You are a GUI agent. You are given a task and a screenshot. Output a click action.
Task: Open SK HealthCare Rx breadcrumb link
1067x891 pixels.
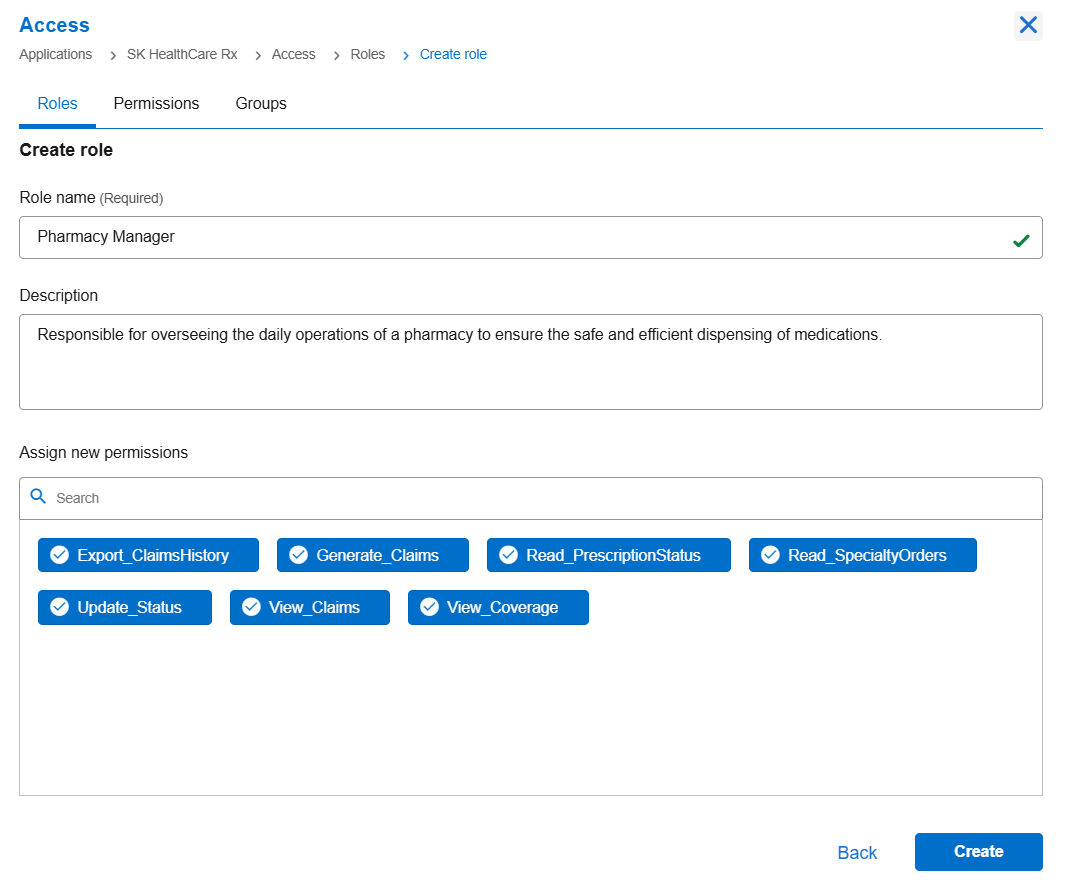point(182,54)
